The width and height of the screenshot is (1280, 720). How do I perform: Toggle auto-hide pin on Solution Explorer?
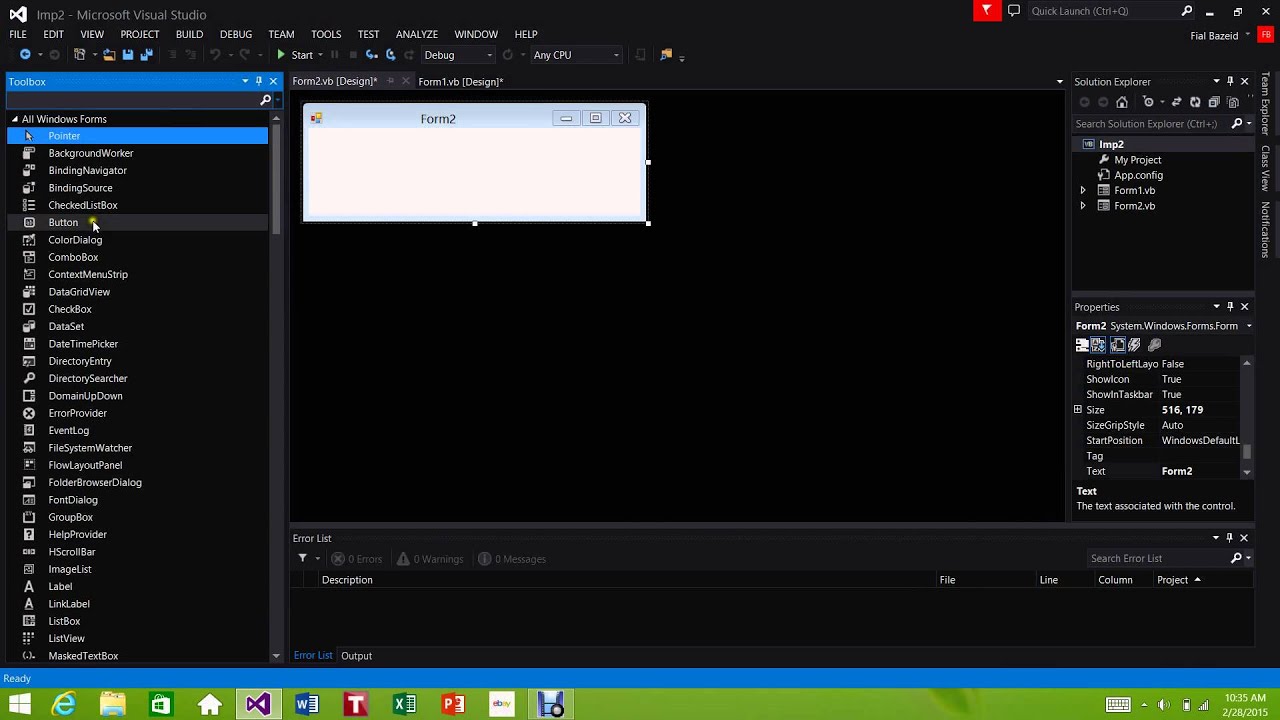(1230, 81)
